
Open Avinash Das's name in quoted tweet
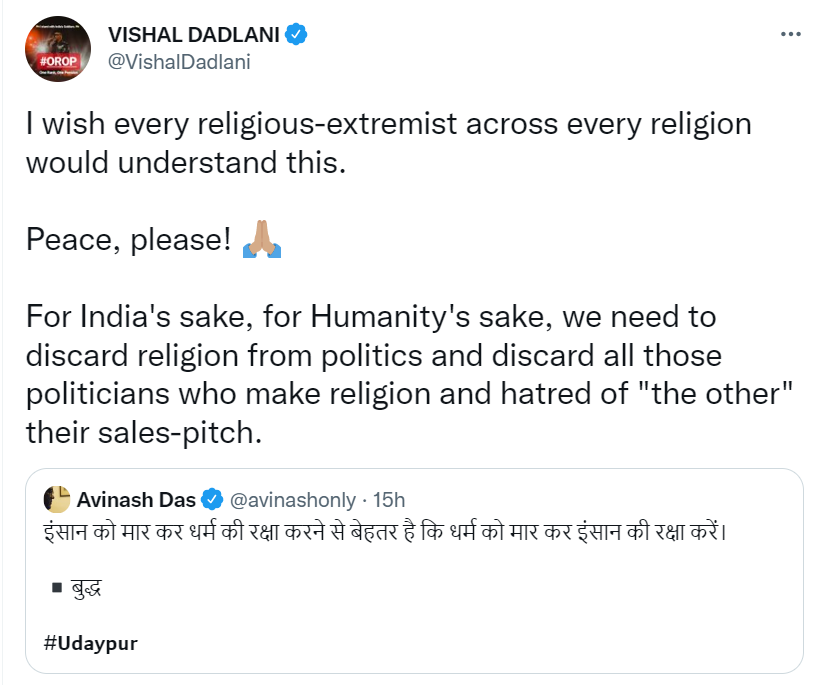137,499
